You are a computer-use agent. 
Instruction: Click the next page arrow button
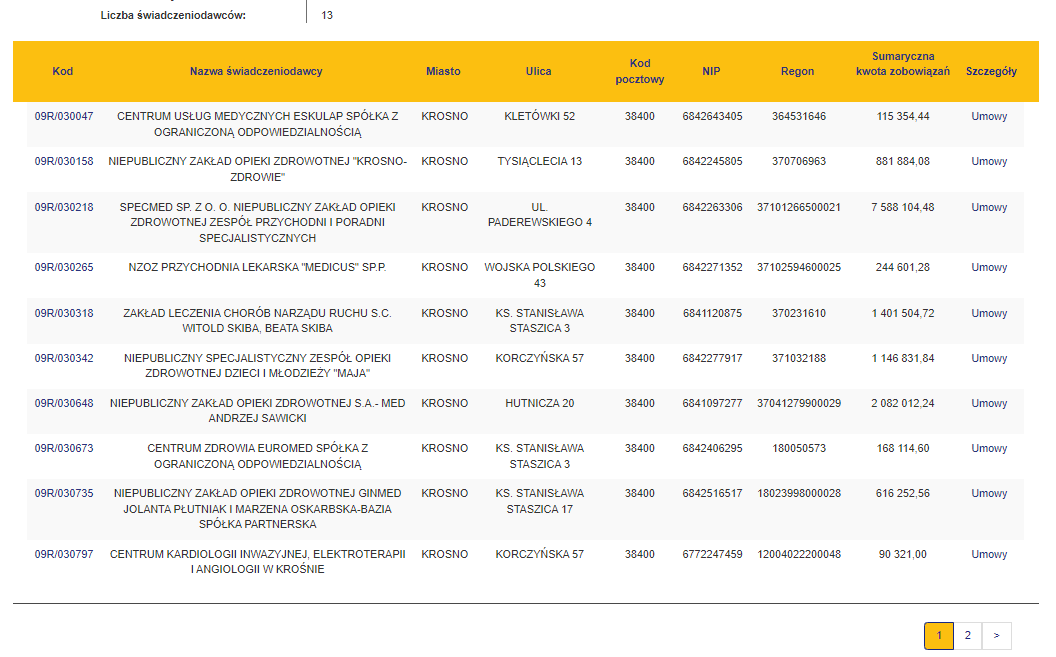click(x=996, y=635)
